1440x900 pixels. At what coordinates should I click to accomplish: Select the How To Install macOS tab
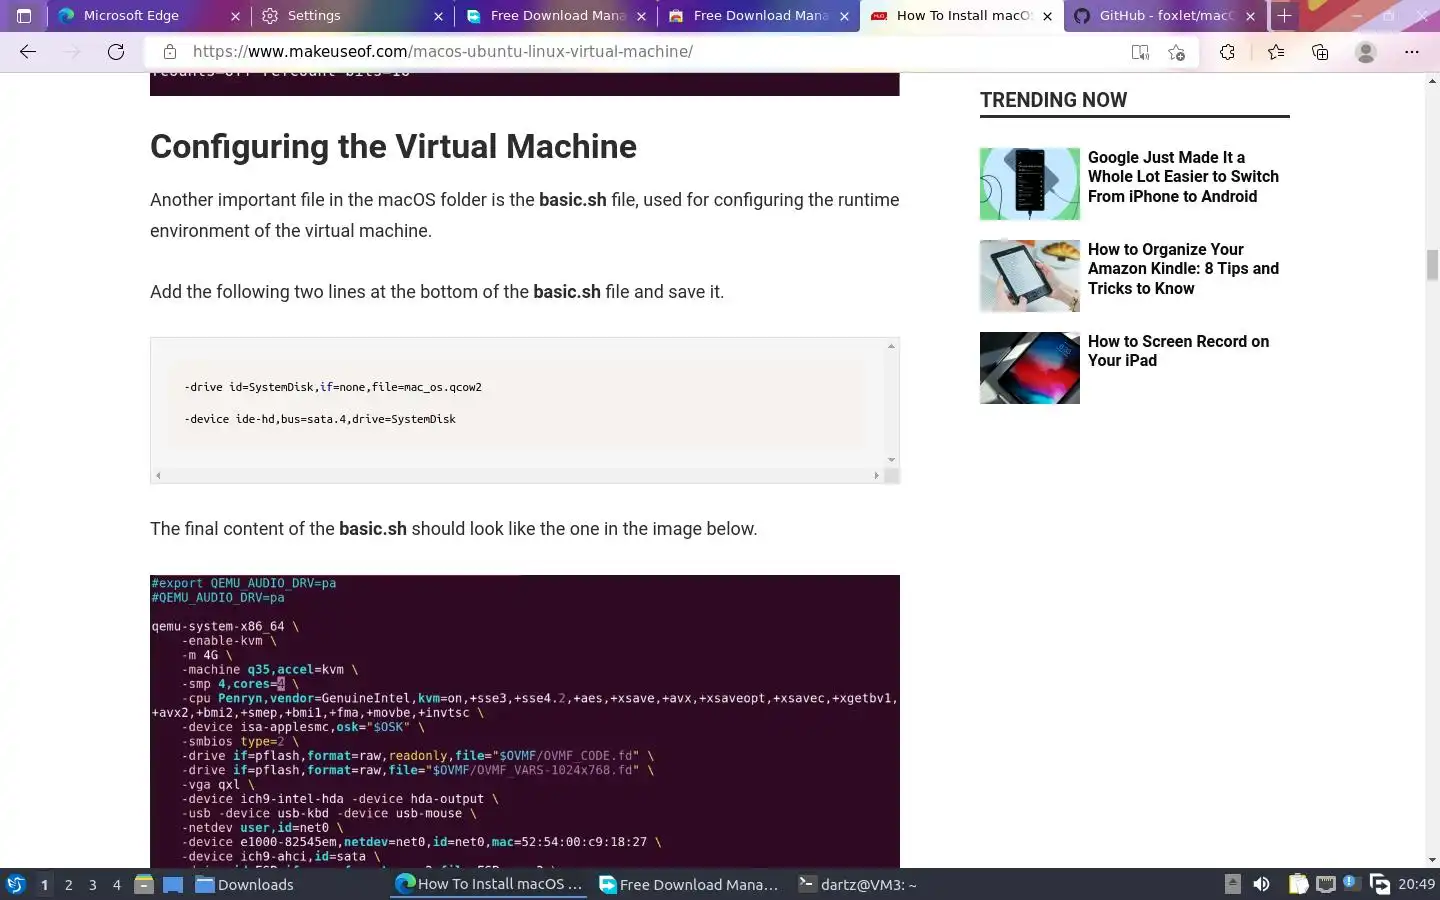961,16
